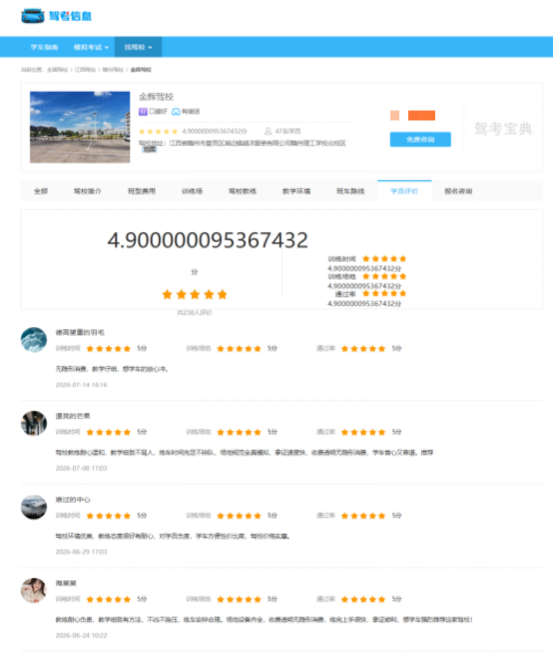Click the orange rectangle swatch
Image resolution: width=554 pixels, height=653 pixels.
(422, 115)
